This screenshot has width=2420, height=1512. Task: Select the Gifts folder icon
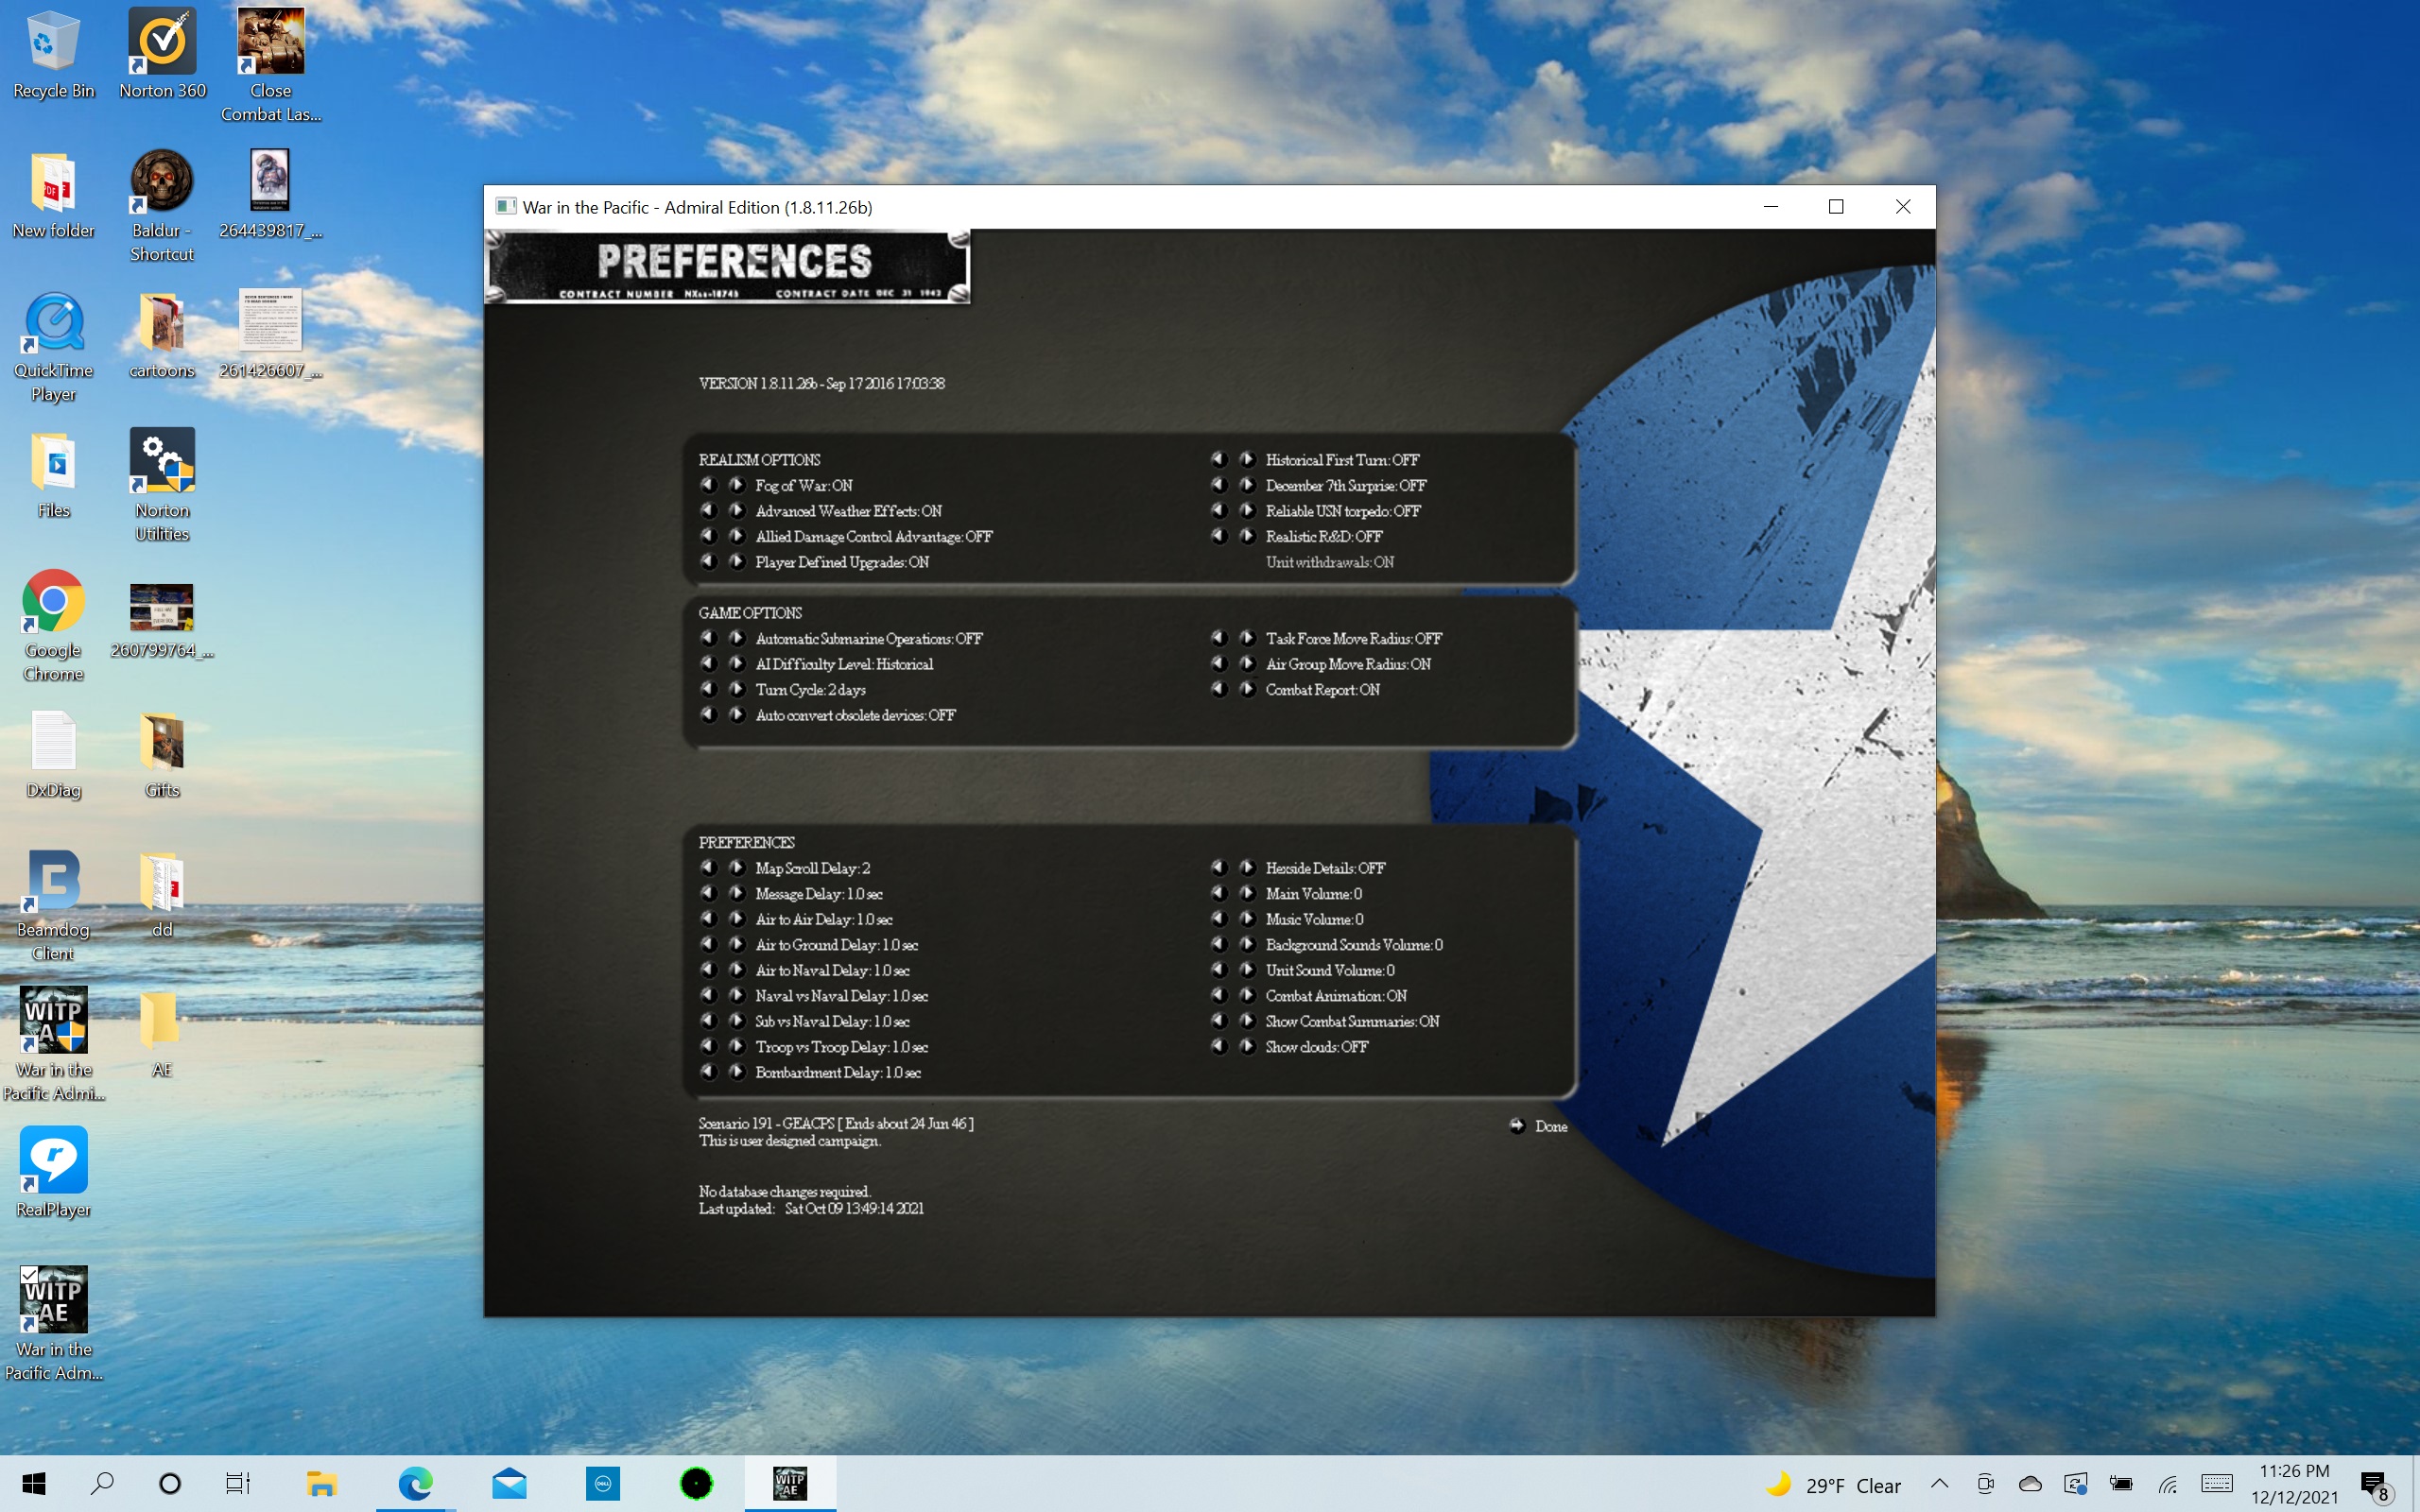coord(162,755)
